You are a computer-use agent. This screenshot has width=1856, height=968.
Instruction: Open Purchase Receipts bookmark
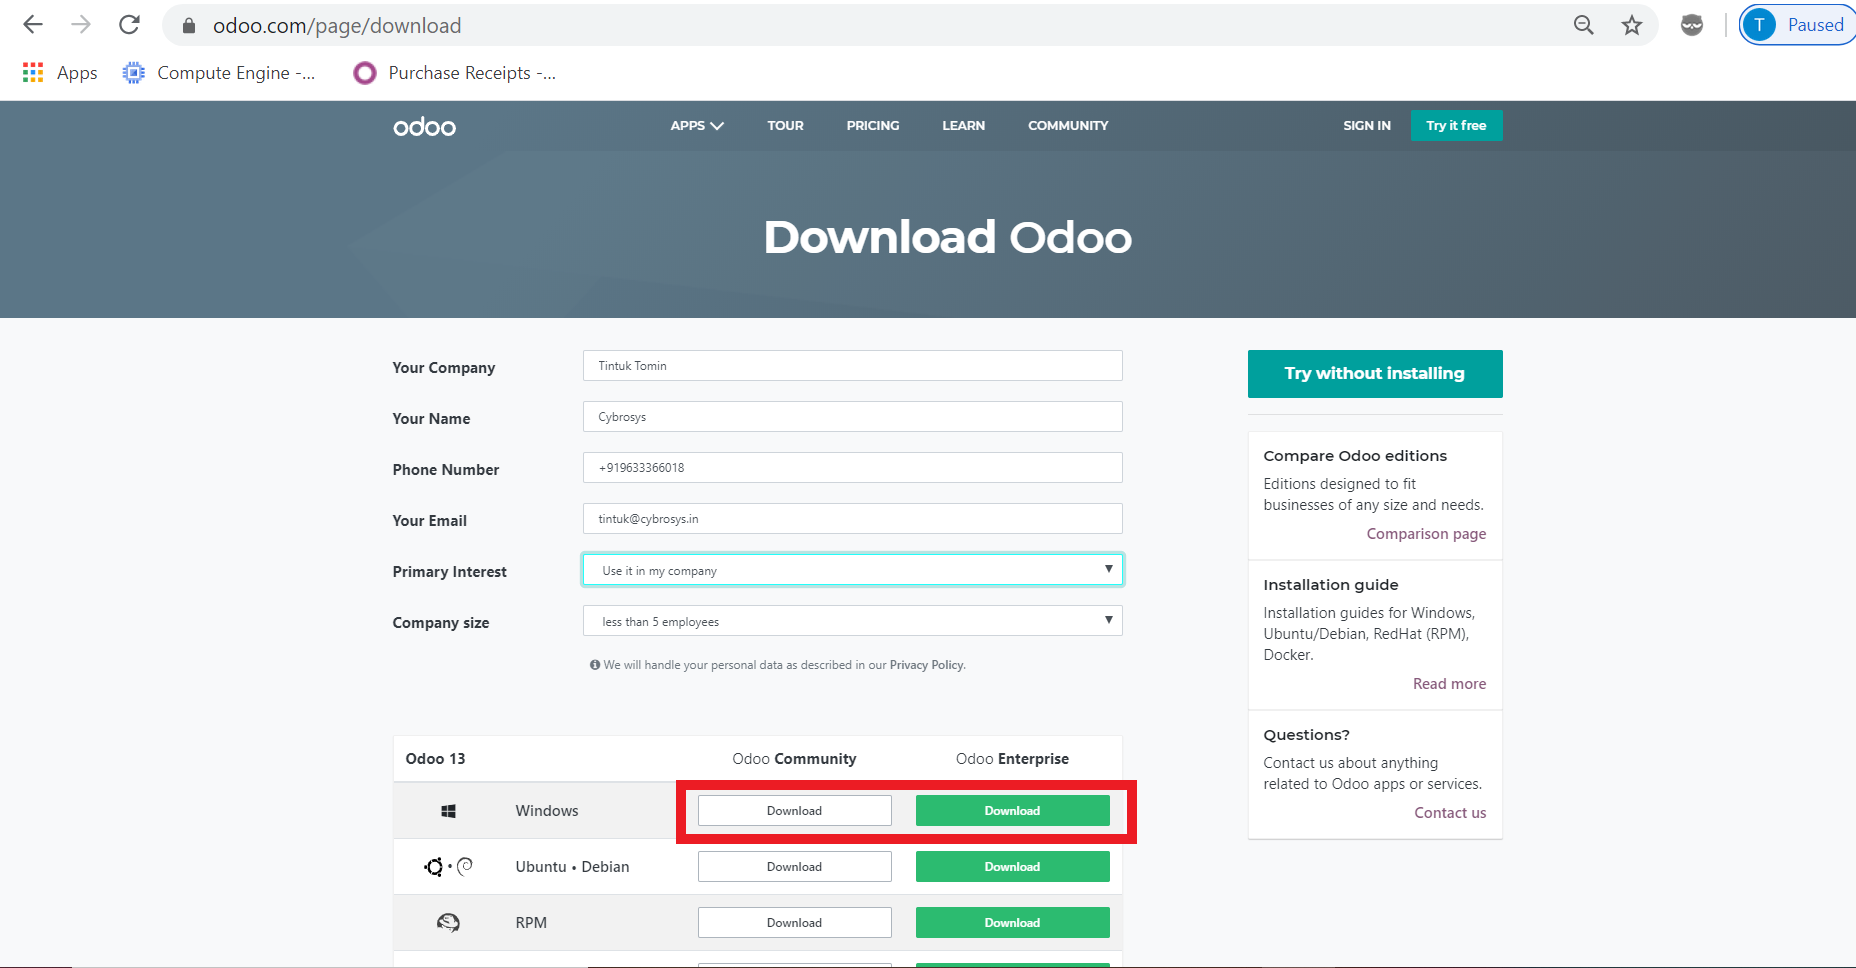455,73
